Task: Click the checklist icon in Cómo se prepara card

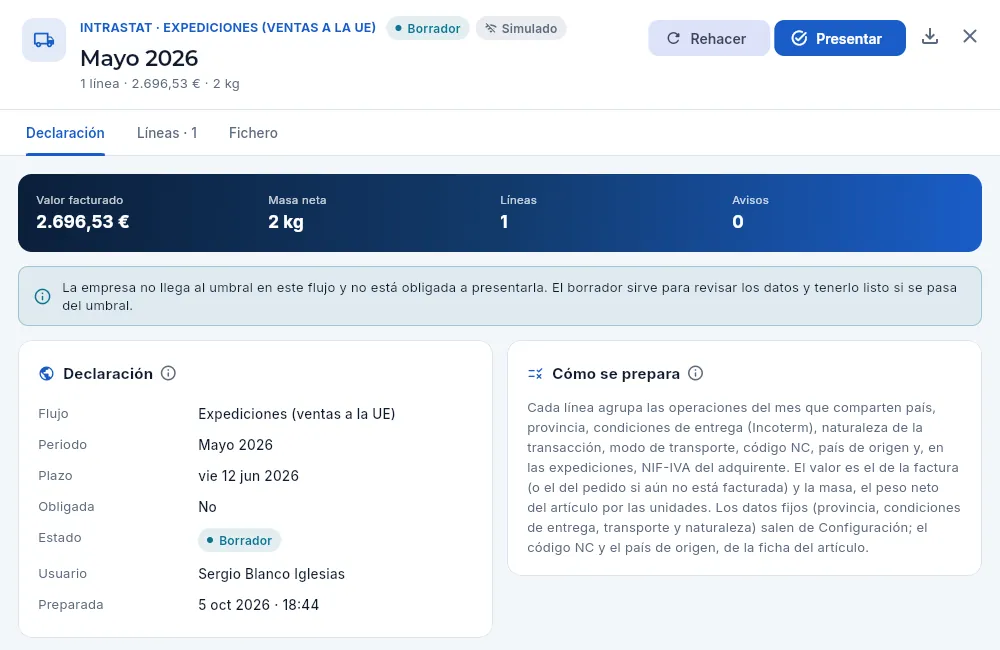Action: pyautogui.click(x=535, y=374)
